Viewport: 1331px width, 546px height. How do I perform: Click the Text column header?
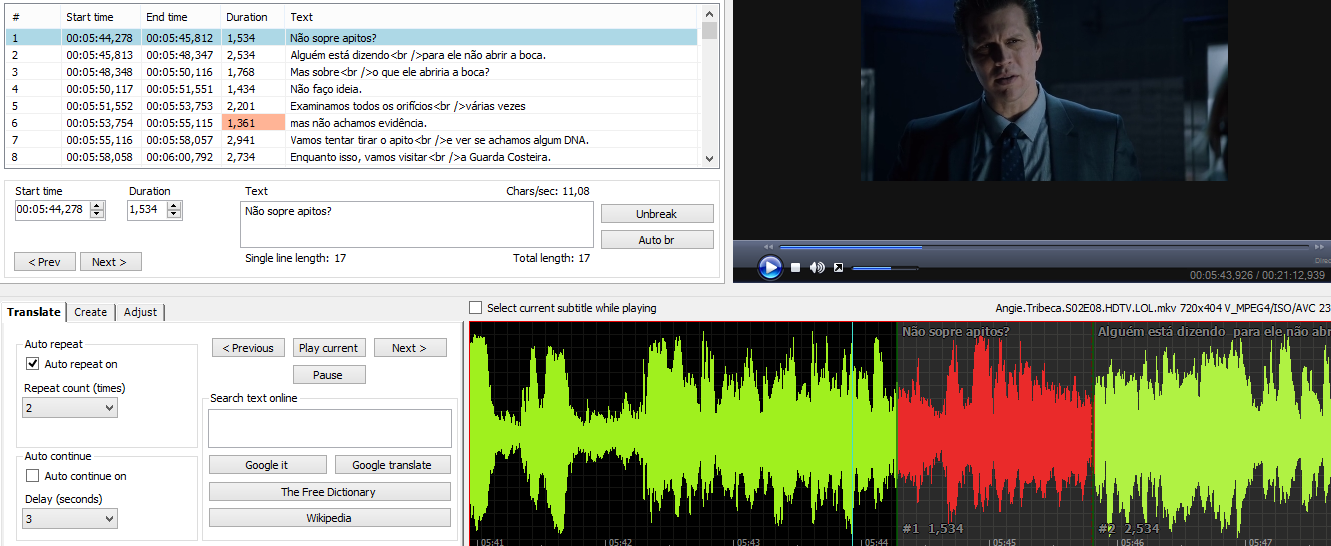pos(493,17)
